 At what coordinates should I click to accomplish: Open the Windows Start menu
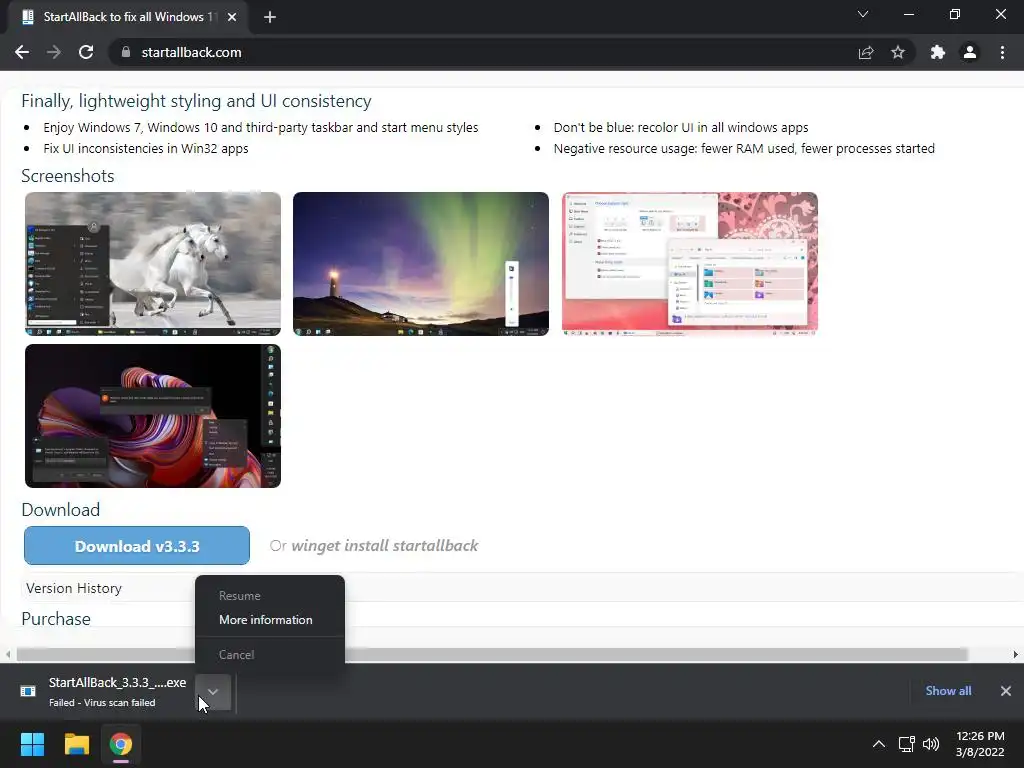click(x=32, y=744)
